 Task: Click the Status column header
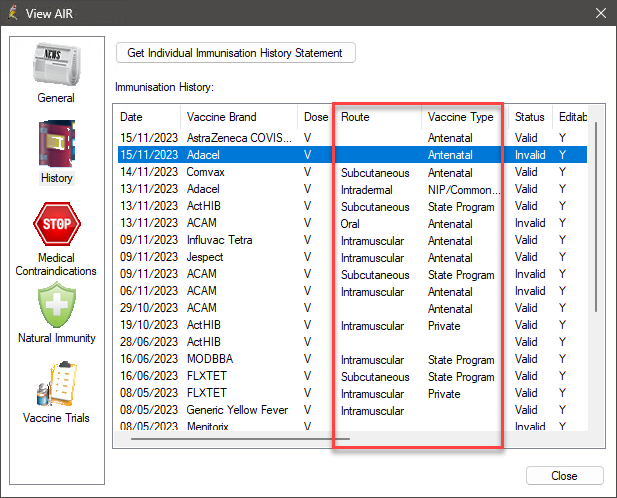point(529,117)
